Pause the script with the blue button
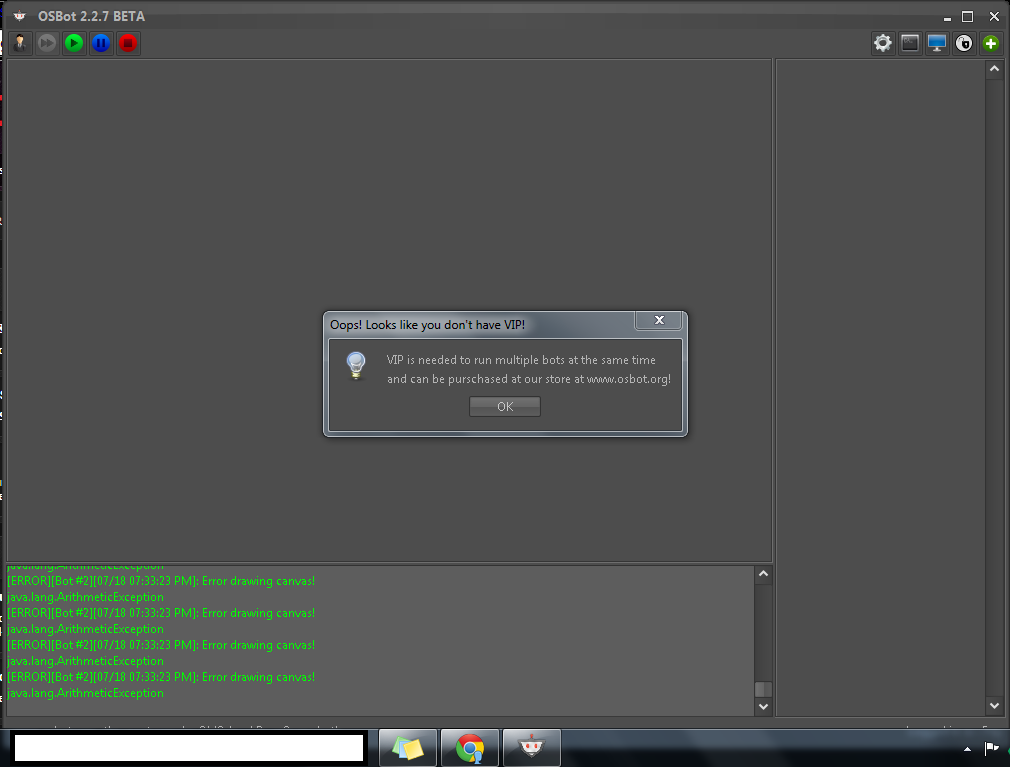This screenshot has height=767, width=1010. (x=101, y=43)
